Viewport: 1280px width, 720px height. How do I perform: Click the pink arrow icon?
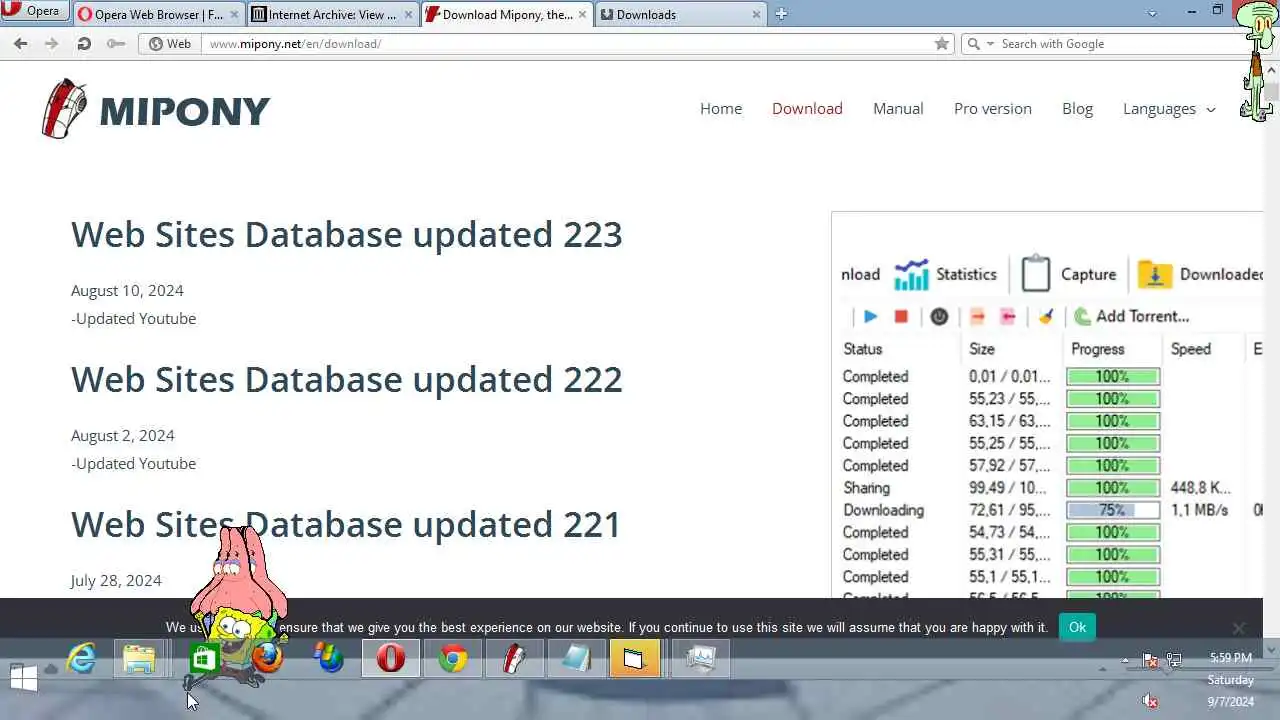[x=1008, y=316]
